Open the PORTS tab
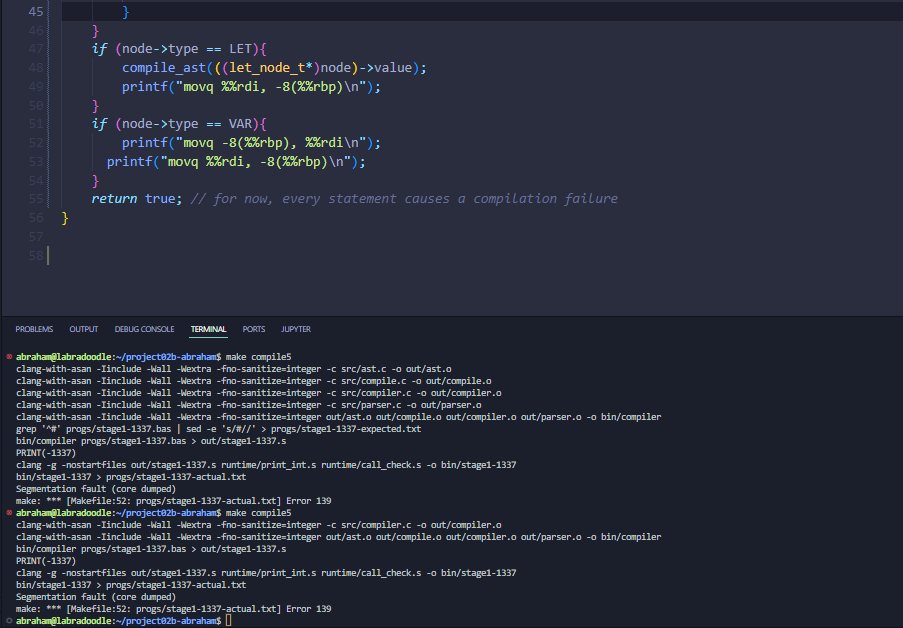Viewport: 903px width, 628px height. [254, 329]
